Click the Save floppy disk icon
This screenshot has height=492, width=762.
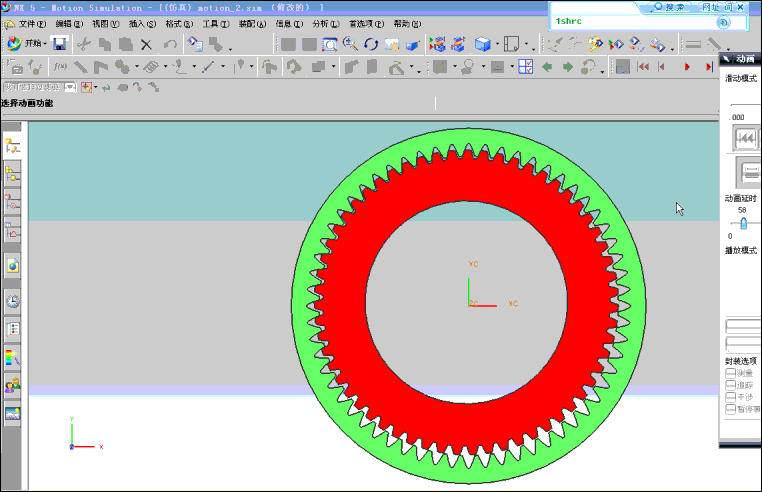[59, 44]
